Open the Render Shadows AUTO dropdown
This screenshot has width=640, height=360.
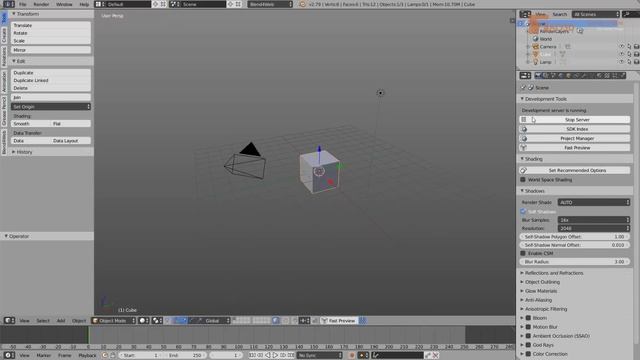[x=594, y=202]
